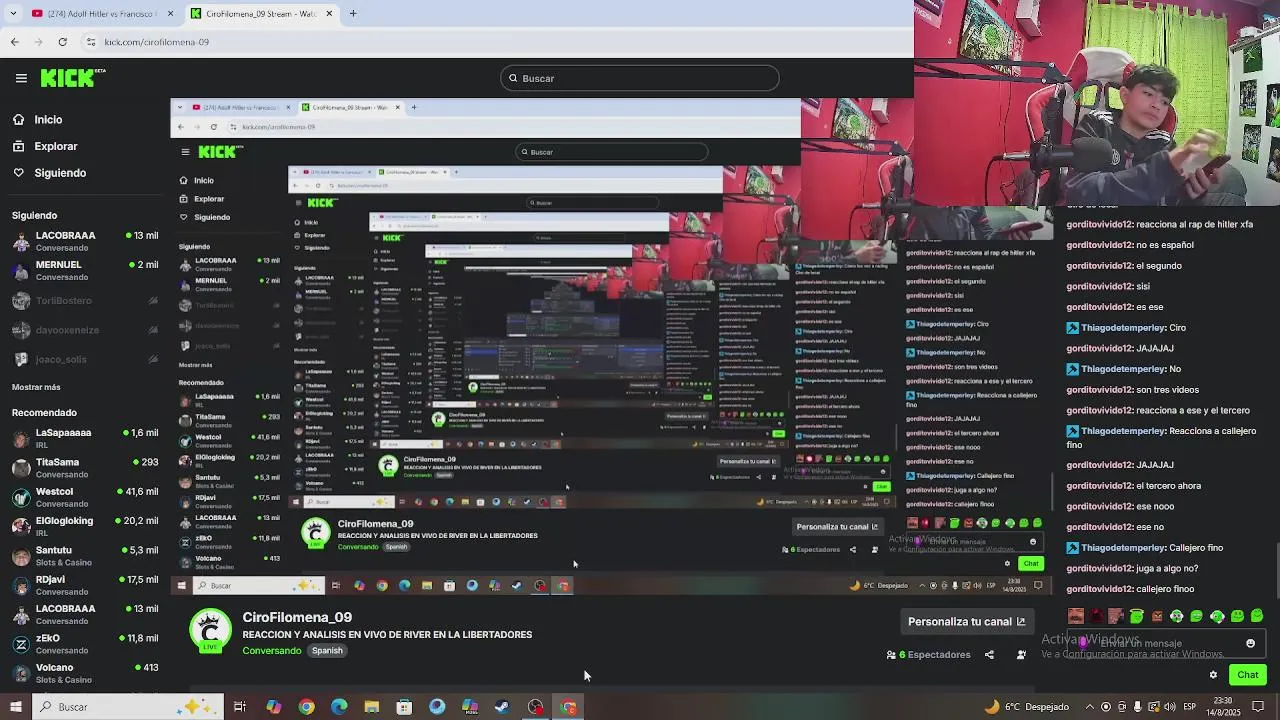The width and height of the screenshot is (1280, 720).
Task: Expand the Mostrar más following list
Action: (x=36, y=387)
